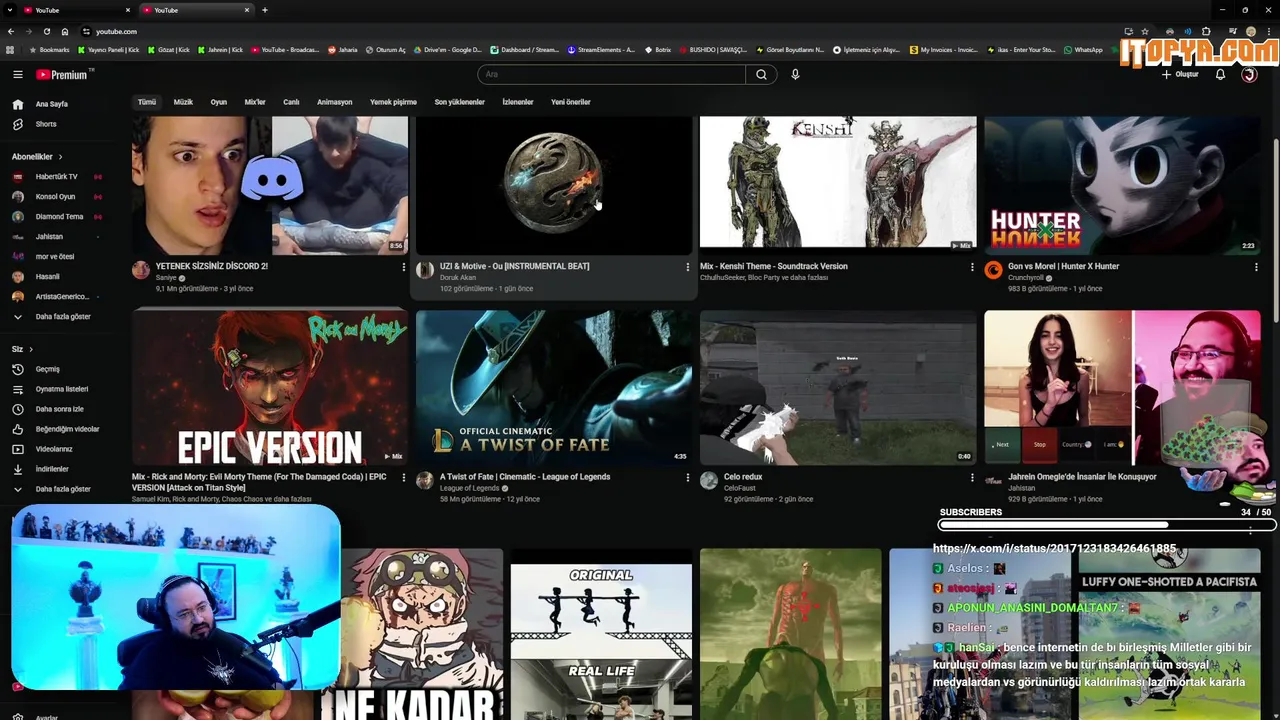1280x720 pixels.
Task: Click the Oluştur create button
Action: click(1180, 74)
